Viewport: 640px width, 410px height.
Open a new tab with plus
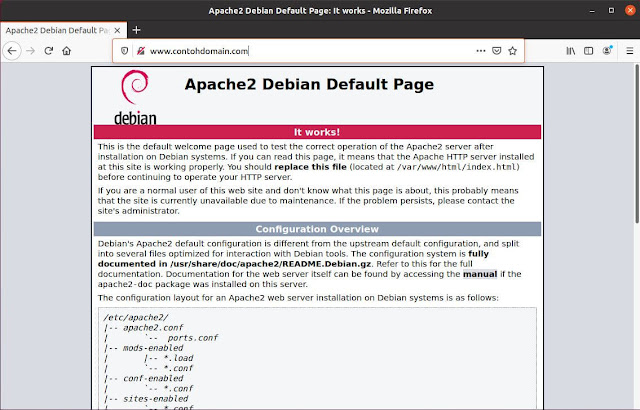pos(136,30)
